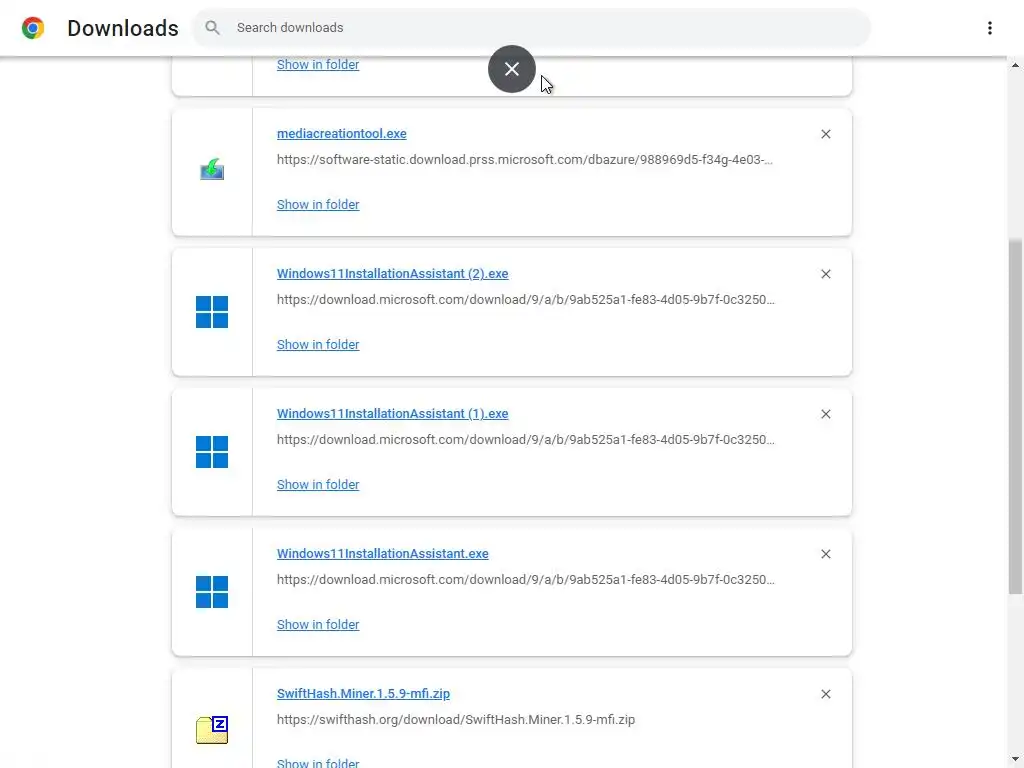Show Windows11InstallationAssistant (2).exe in folder
1024x768 pixels.
coord(318,345)
